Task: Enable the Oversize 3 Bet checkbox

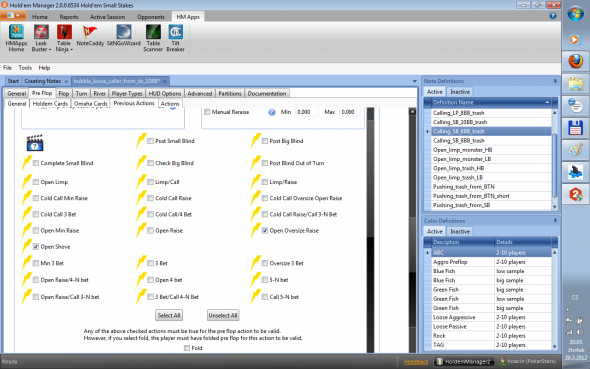Action: tap(265, 263)
